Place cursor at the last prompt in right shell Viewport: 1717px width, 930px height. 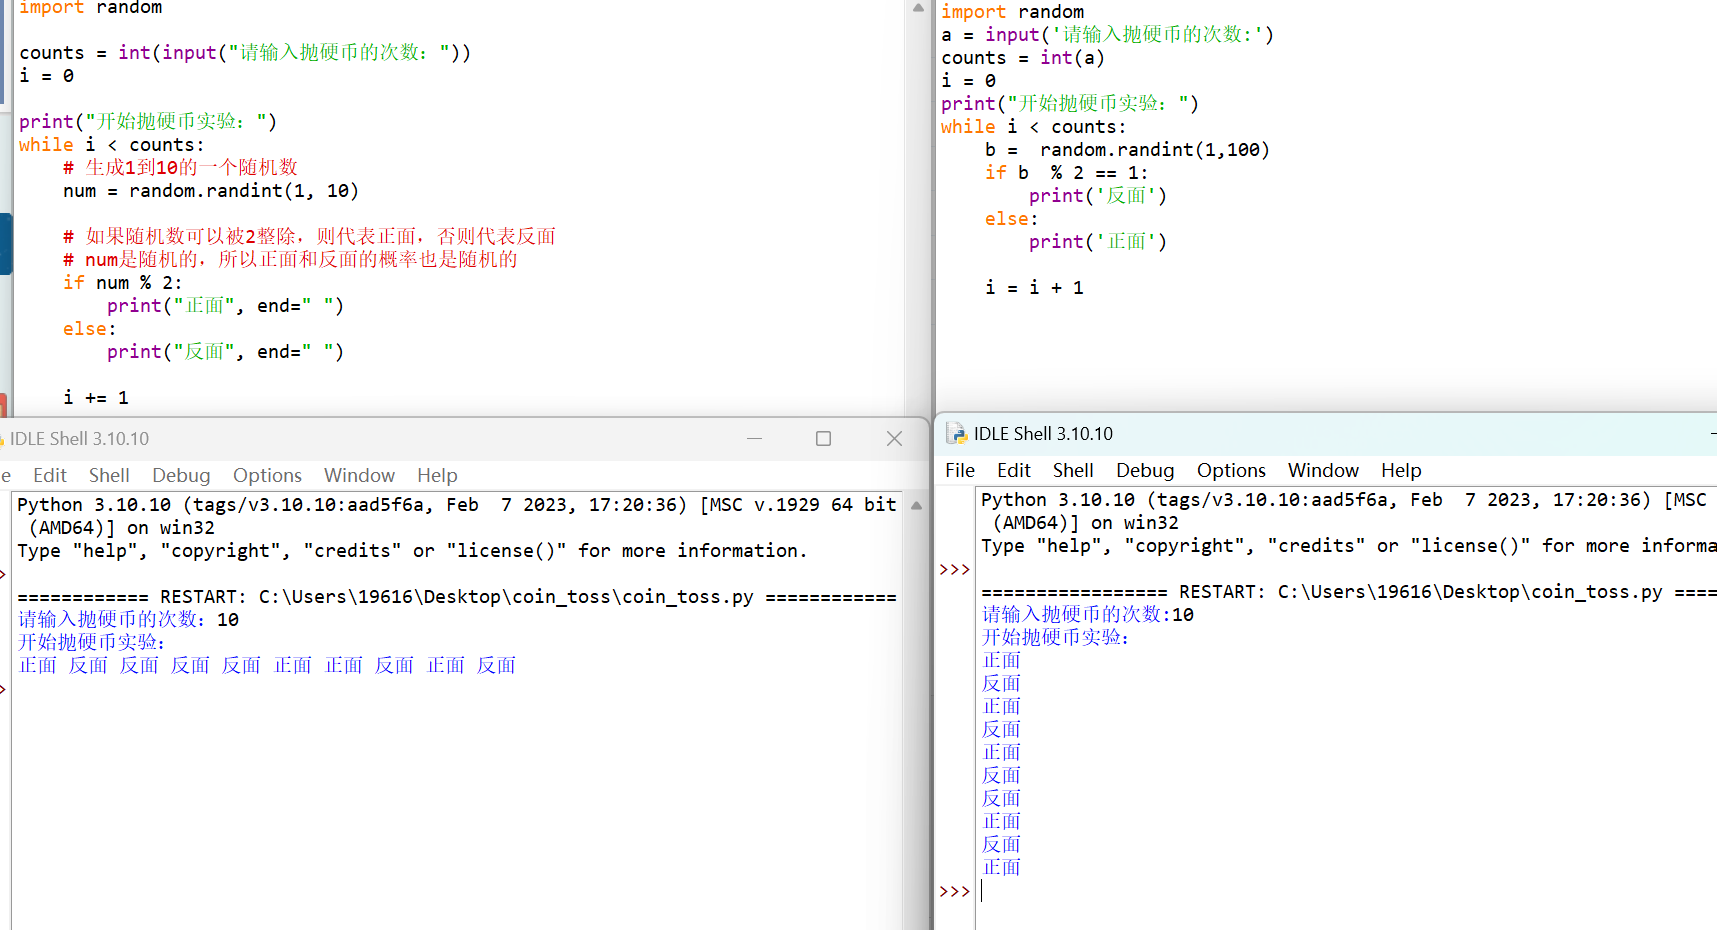983,891
